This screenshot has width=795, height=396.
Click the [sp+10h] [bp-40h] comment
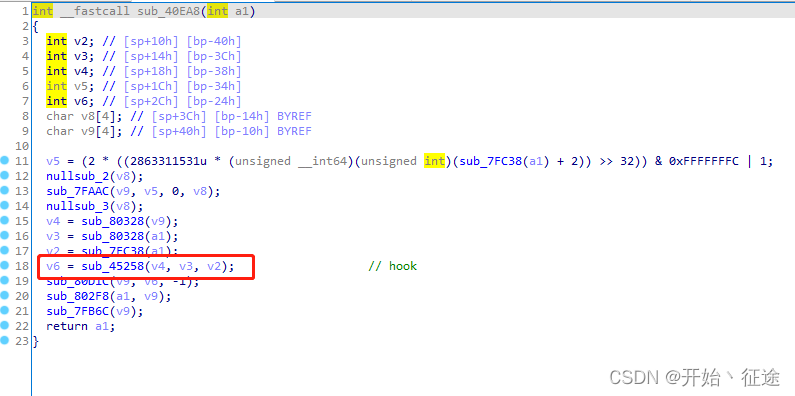pos(183,41)
